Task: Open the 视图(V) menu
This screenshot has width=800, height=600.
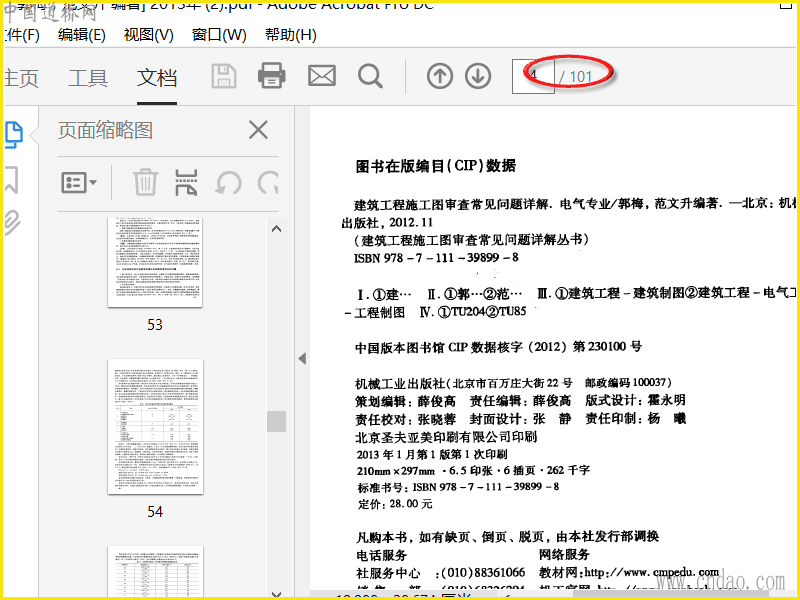Action: click(x=148, y=35)
